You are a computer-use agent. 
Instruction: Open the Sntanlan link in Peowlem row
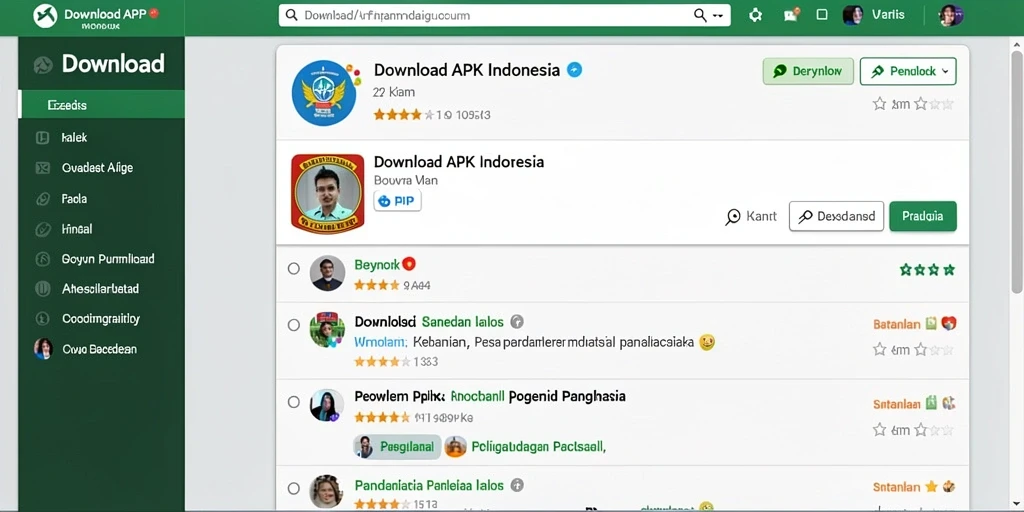pos(897,404)
